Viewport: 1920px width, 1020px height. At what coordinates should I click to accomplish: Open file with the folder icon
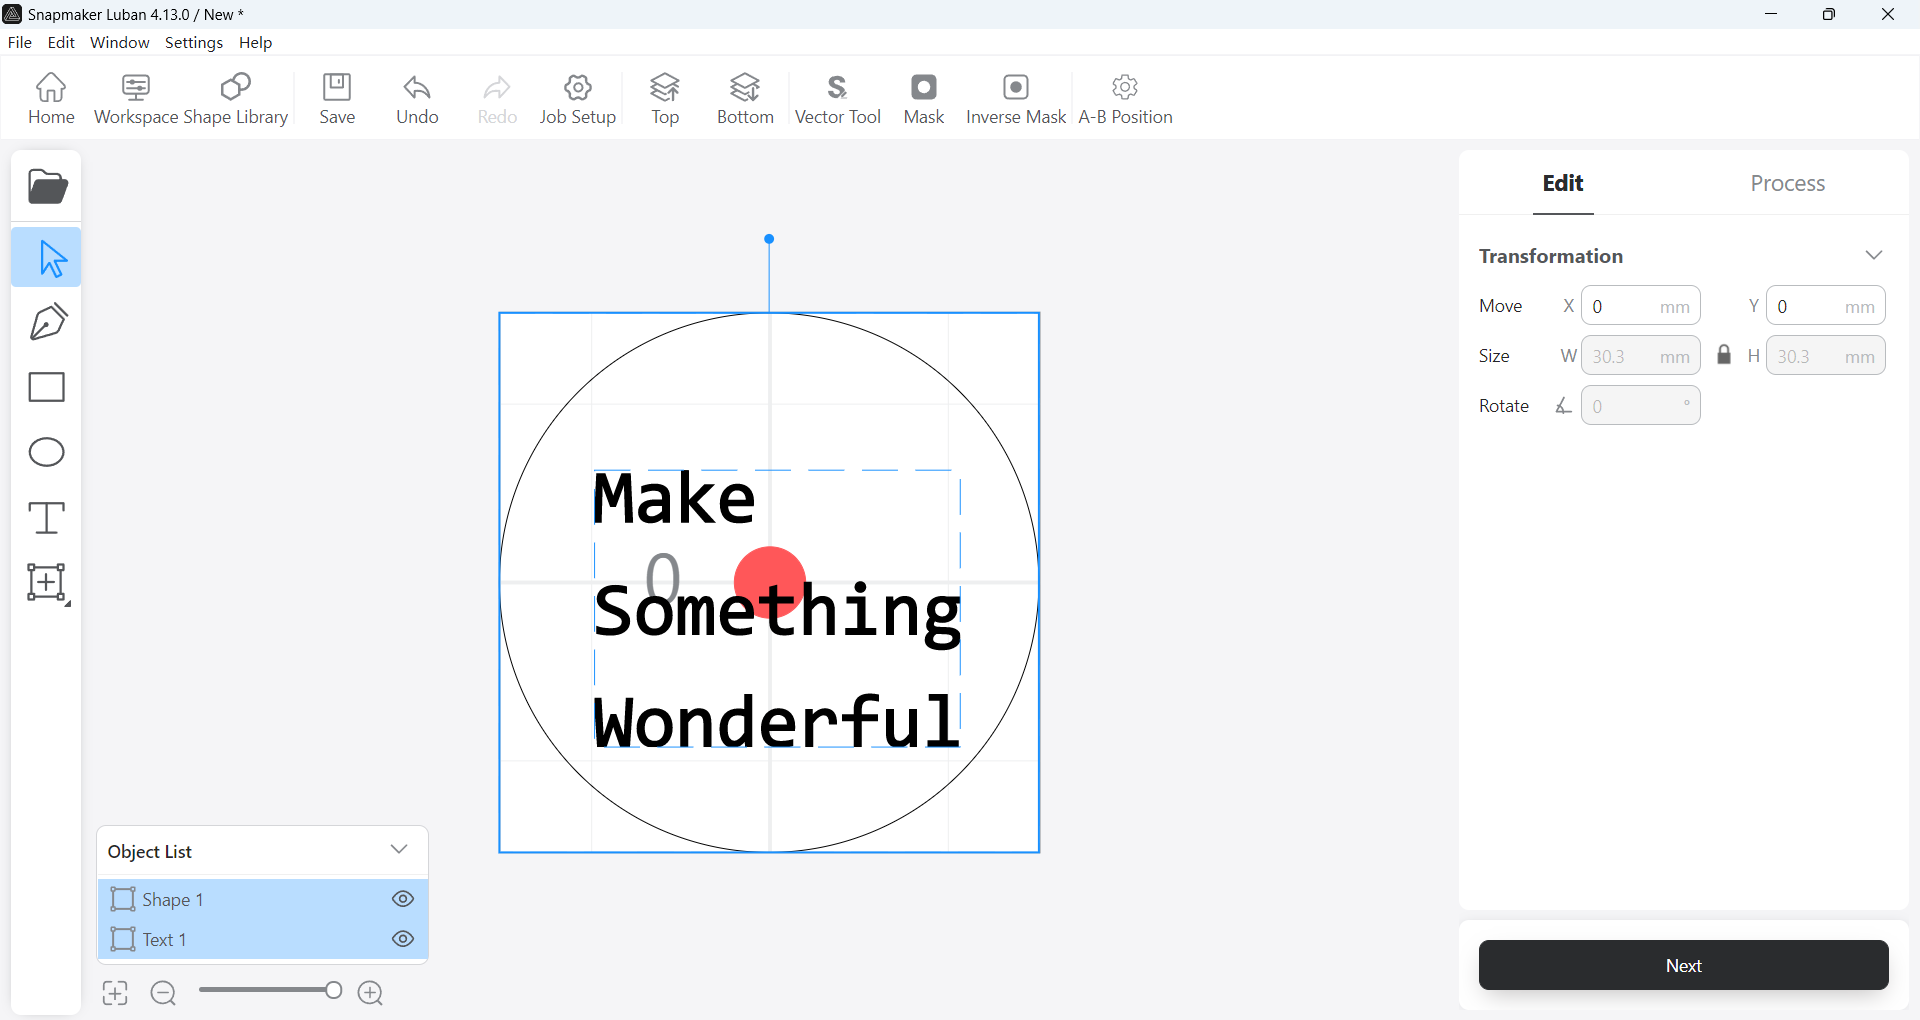click(x=47, y=187)
